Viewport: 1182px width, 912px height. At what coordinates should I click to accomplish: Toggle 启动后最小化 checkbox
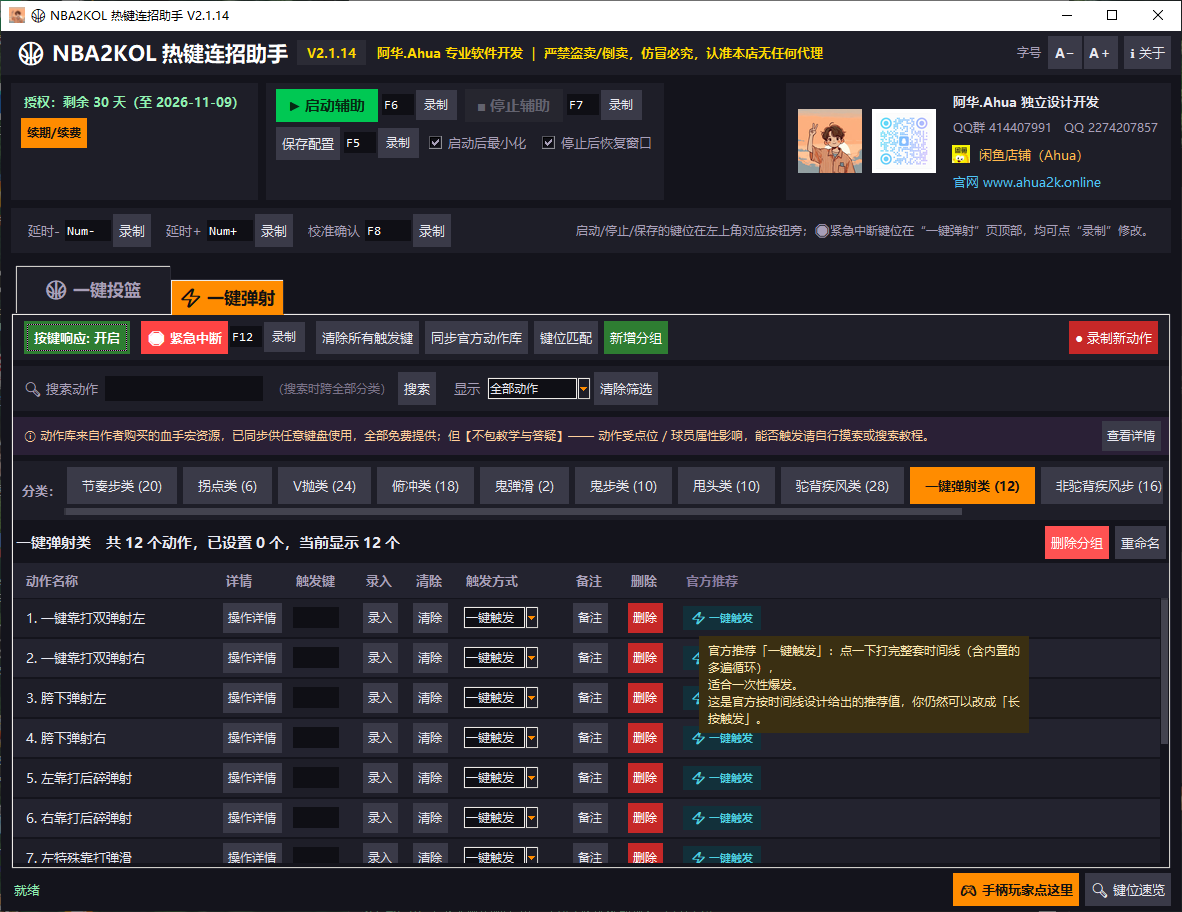pos(436,143)
